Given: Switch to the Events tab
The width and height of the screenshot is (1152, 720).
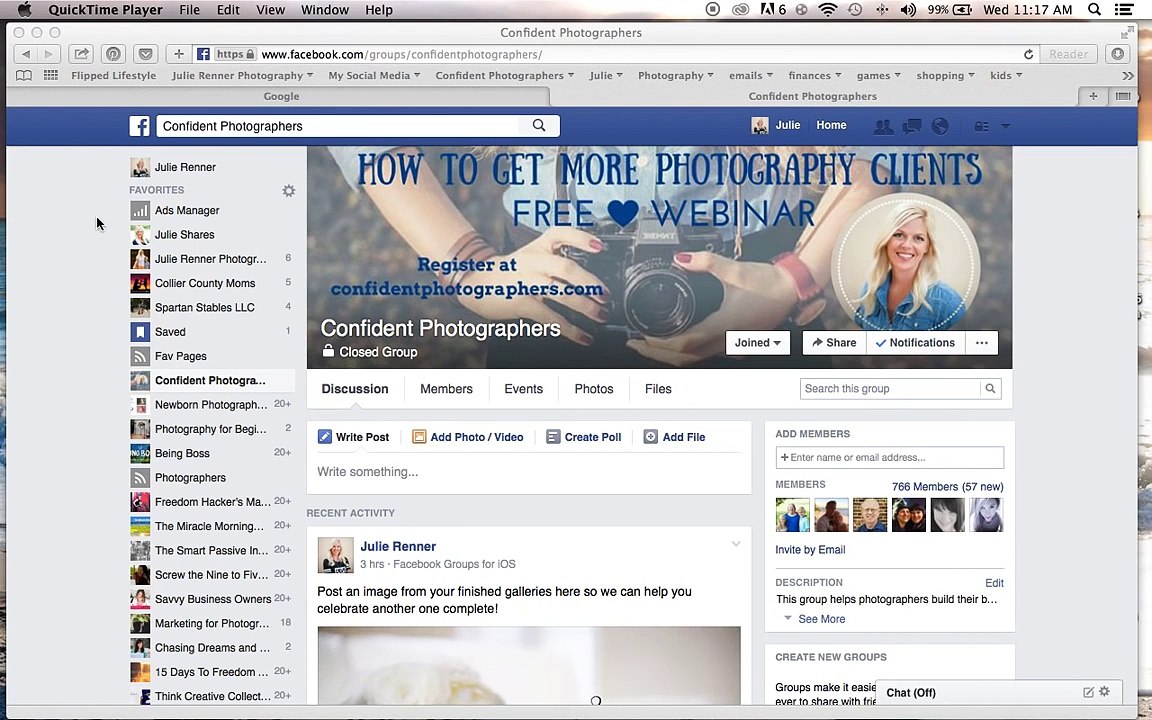Looking at the screenshot, I should 523,389.
